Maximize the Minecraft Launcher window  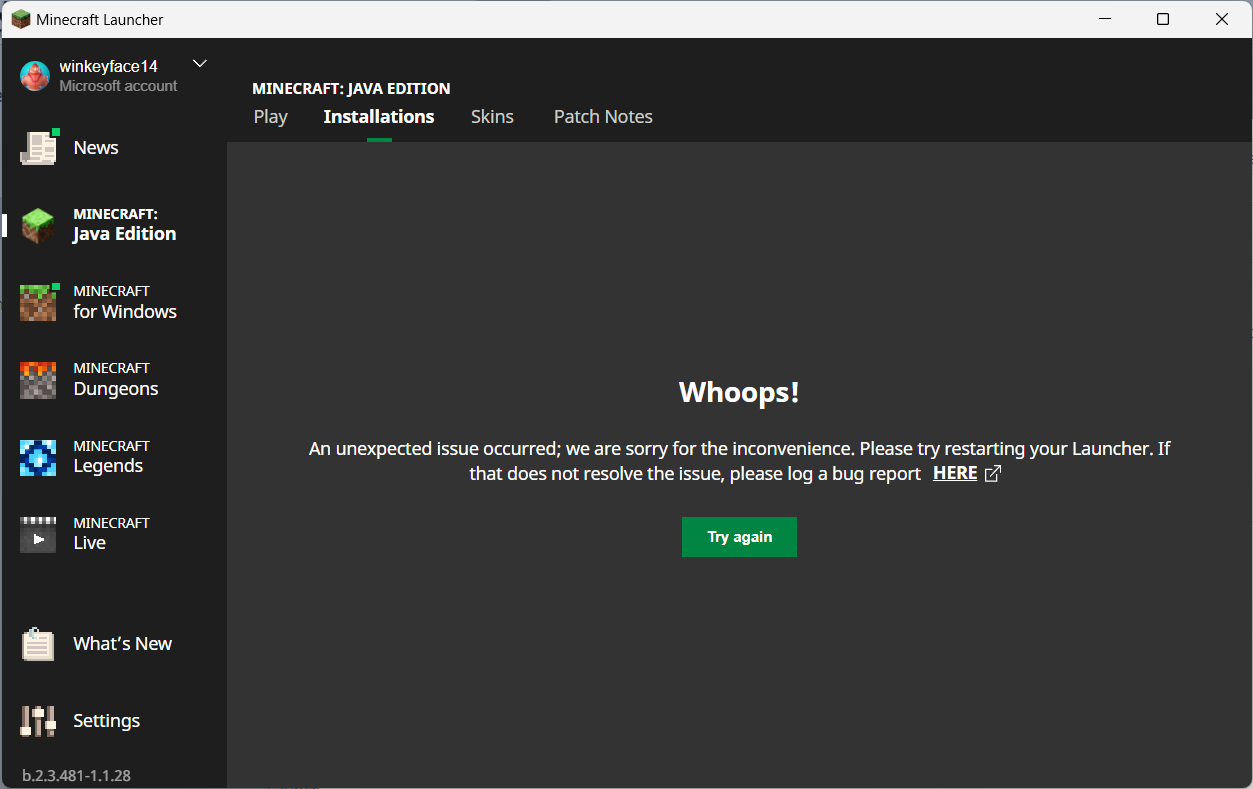point(1163,19)
